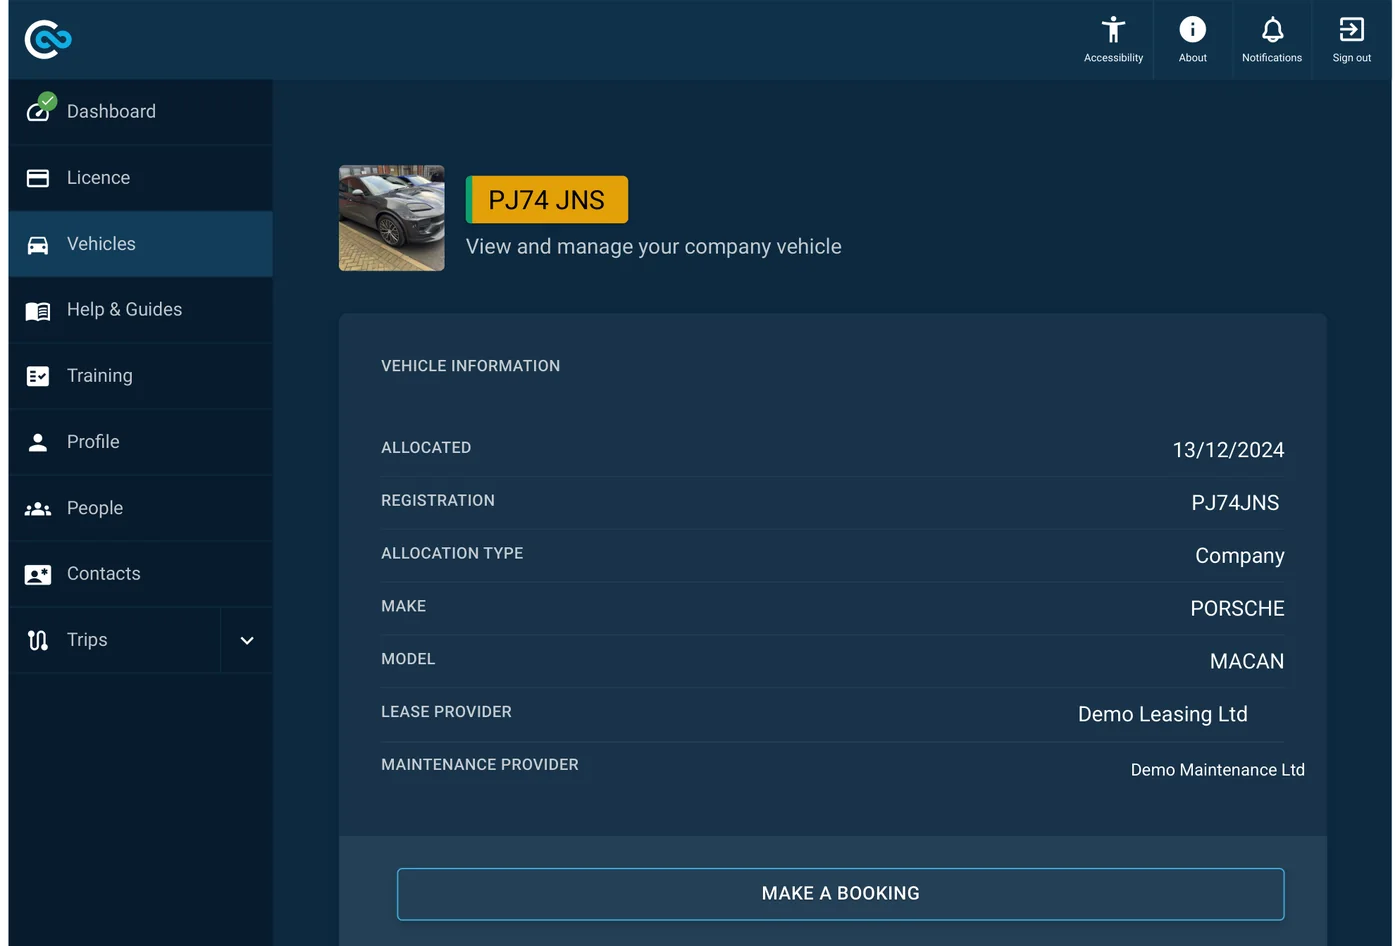Viewport: 1400px width, 946px height.
Task: Click the MAKE A BOOKING button
Action: click(x=841, y=894)
